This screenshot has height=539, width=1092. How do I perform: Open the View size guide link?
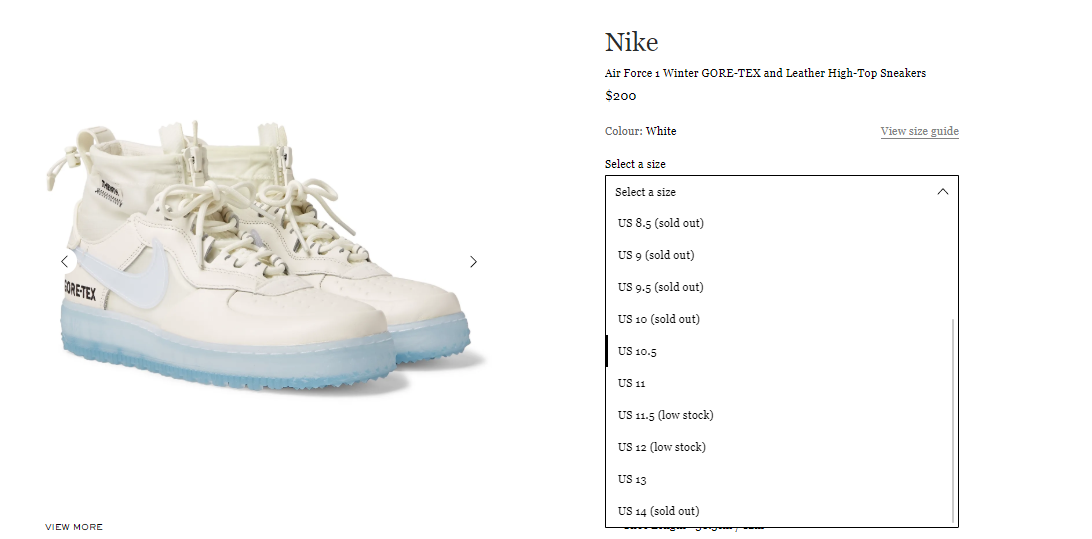tap(919, 131)
